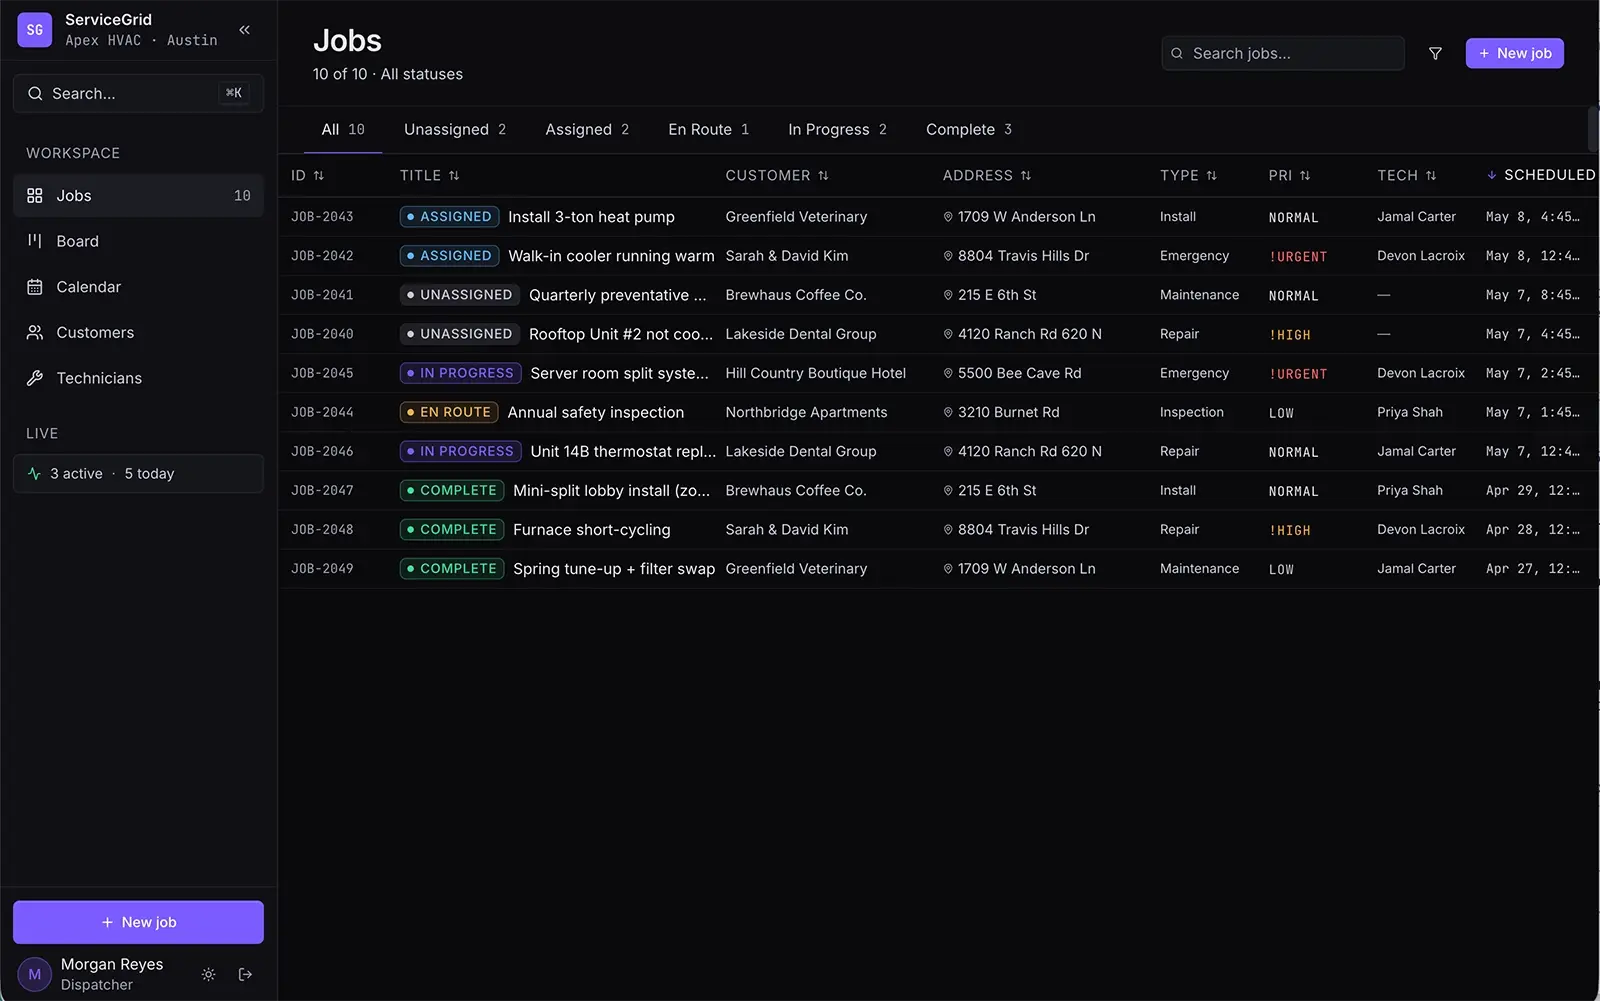Click New job button in header
This screenshot has height=1001, width=1600.
point(1514,53)
